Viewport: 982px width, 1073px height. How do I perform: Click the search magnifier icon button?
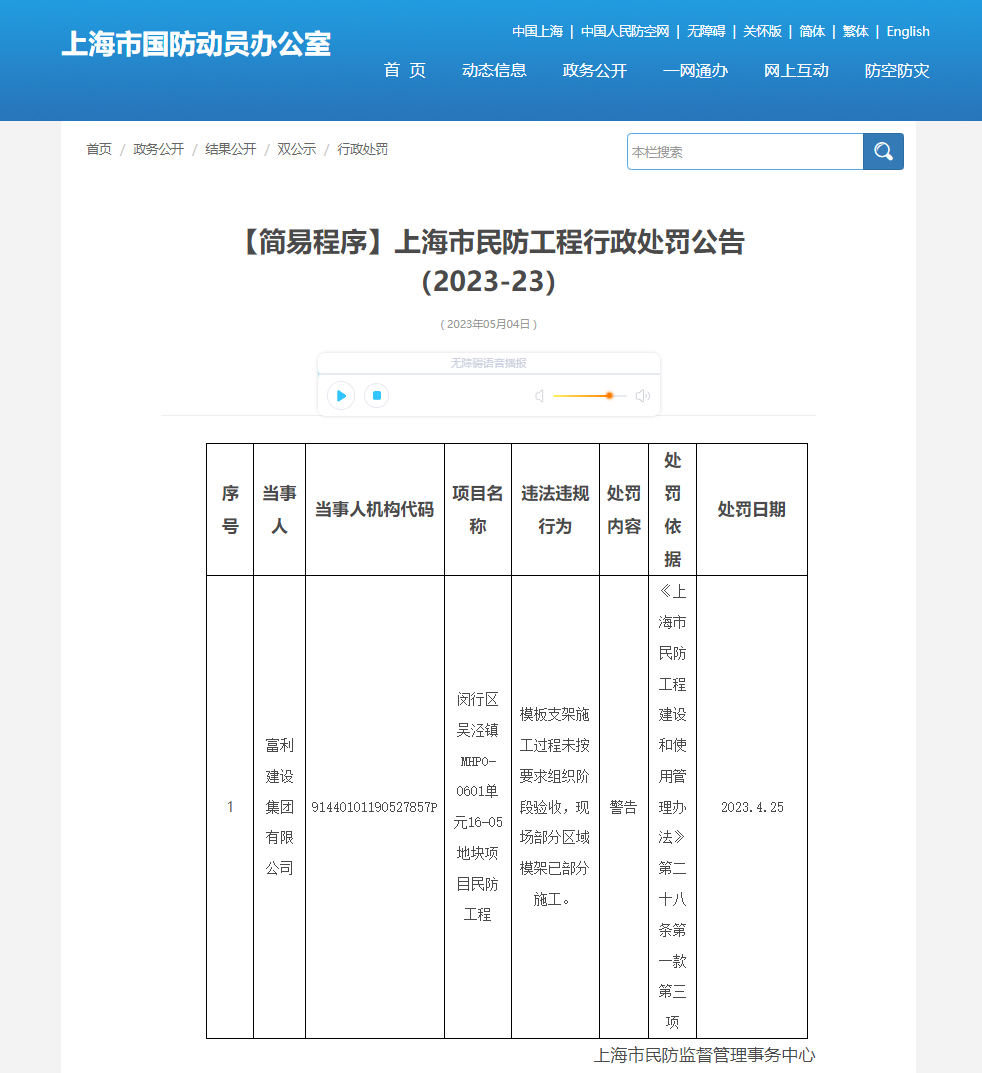click(x=883, y=151)
